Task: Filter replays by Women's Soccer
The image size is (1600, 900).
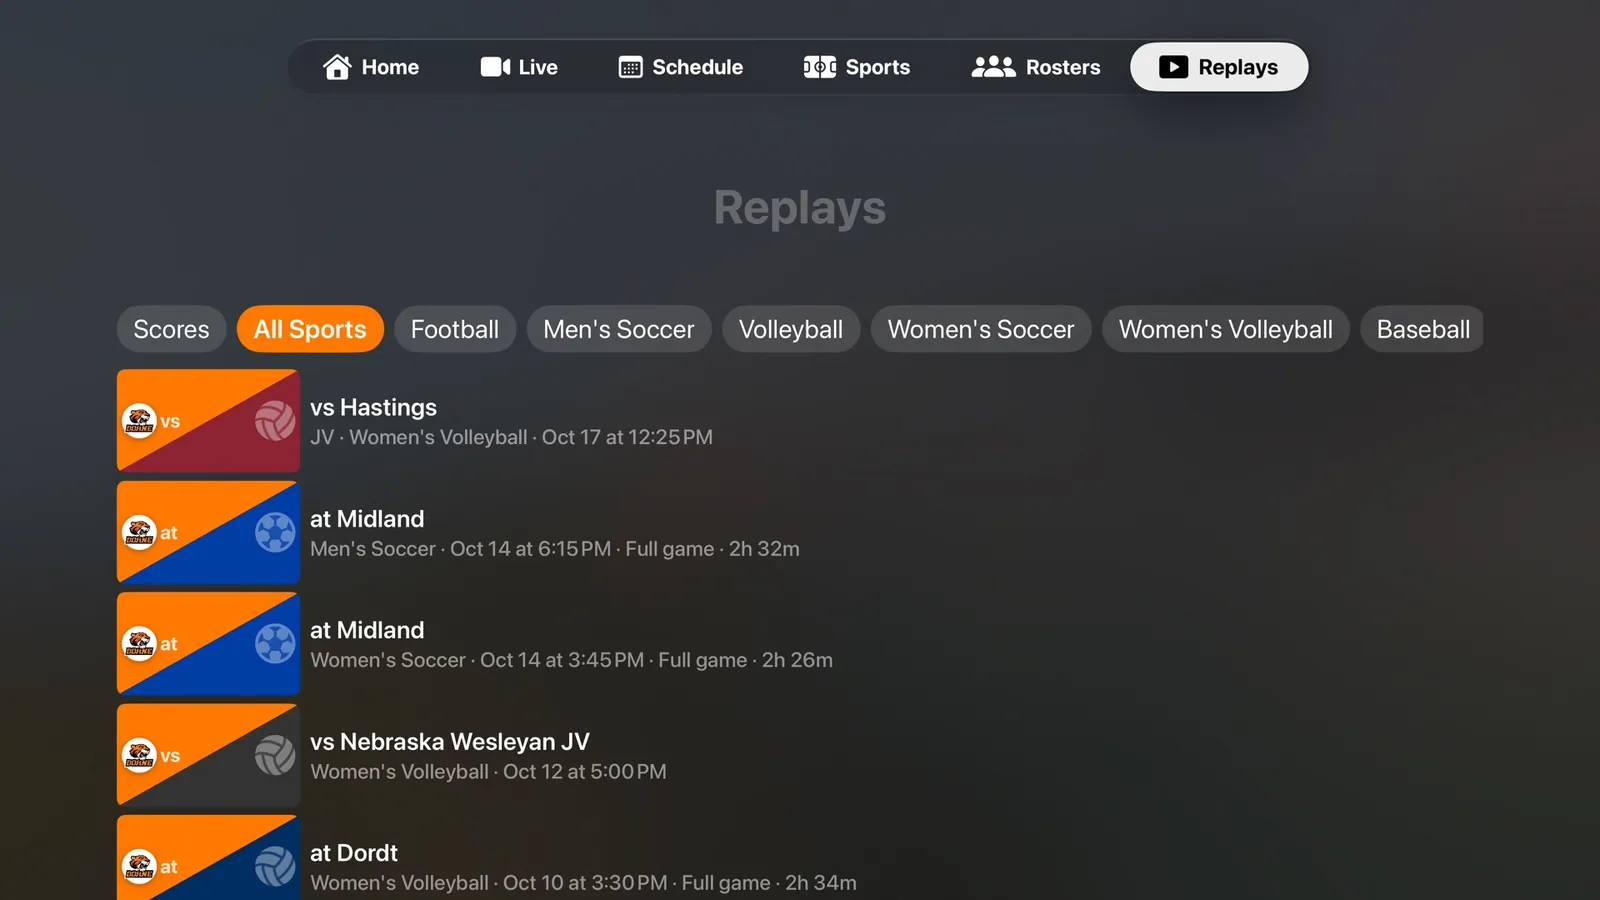Action: click(981, 329)
